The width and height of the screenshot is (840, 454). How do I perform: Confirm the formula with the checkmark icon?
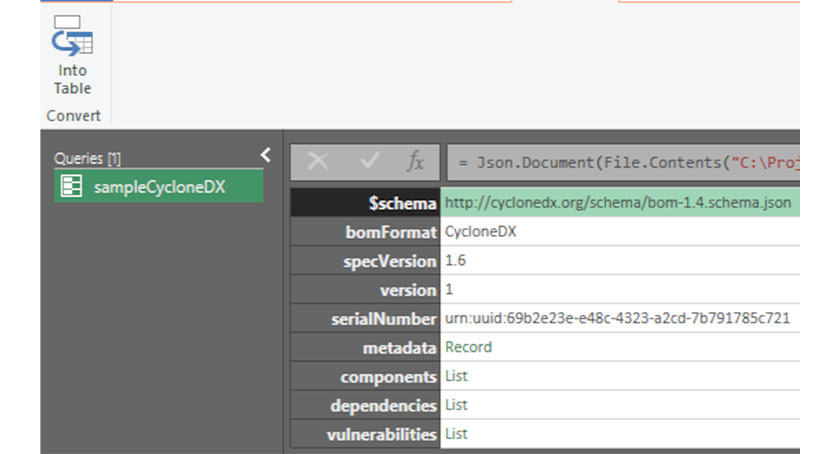pos(368,162)
